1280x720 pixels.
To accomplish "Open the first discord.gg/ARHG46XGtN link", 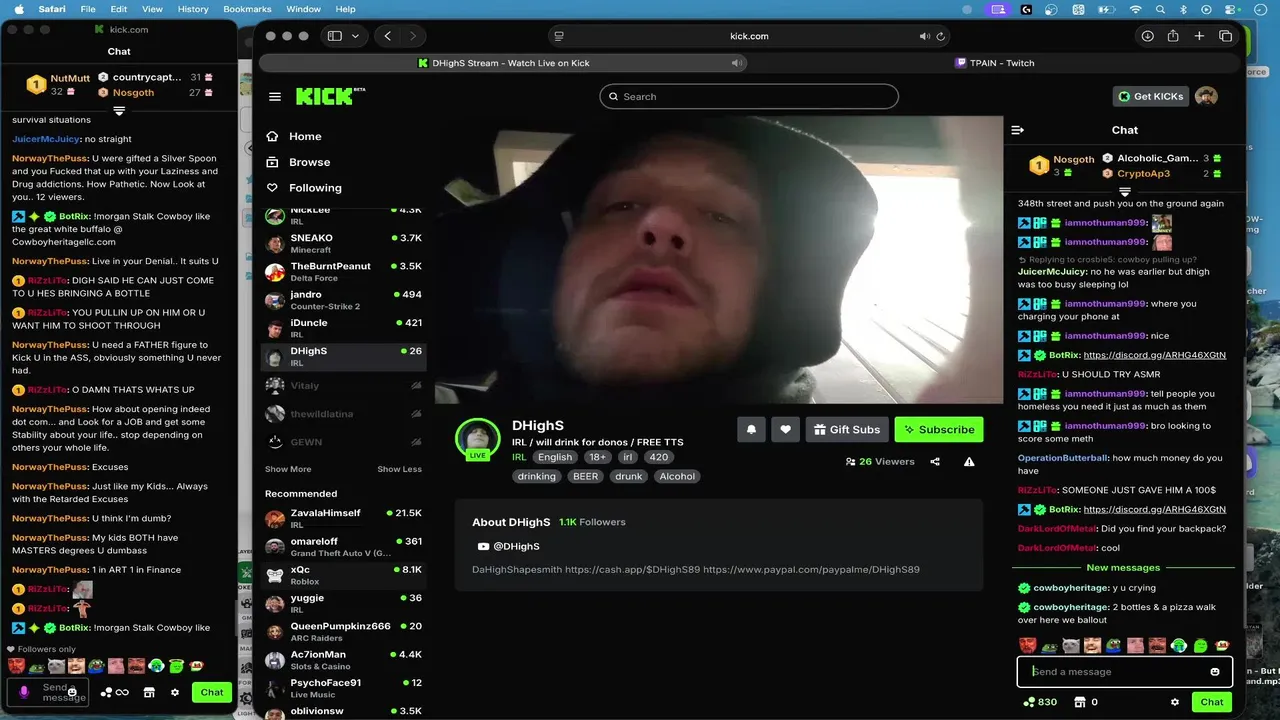I will point(1154,355).
